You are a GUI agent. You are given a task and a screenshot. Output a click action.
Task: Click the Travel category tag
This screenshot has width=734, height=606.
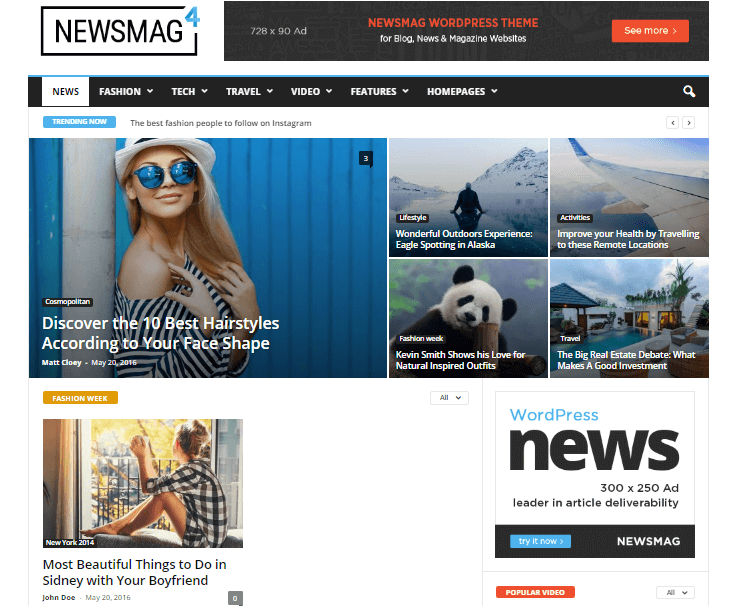point(570,338)
